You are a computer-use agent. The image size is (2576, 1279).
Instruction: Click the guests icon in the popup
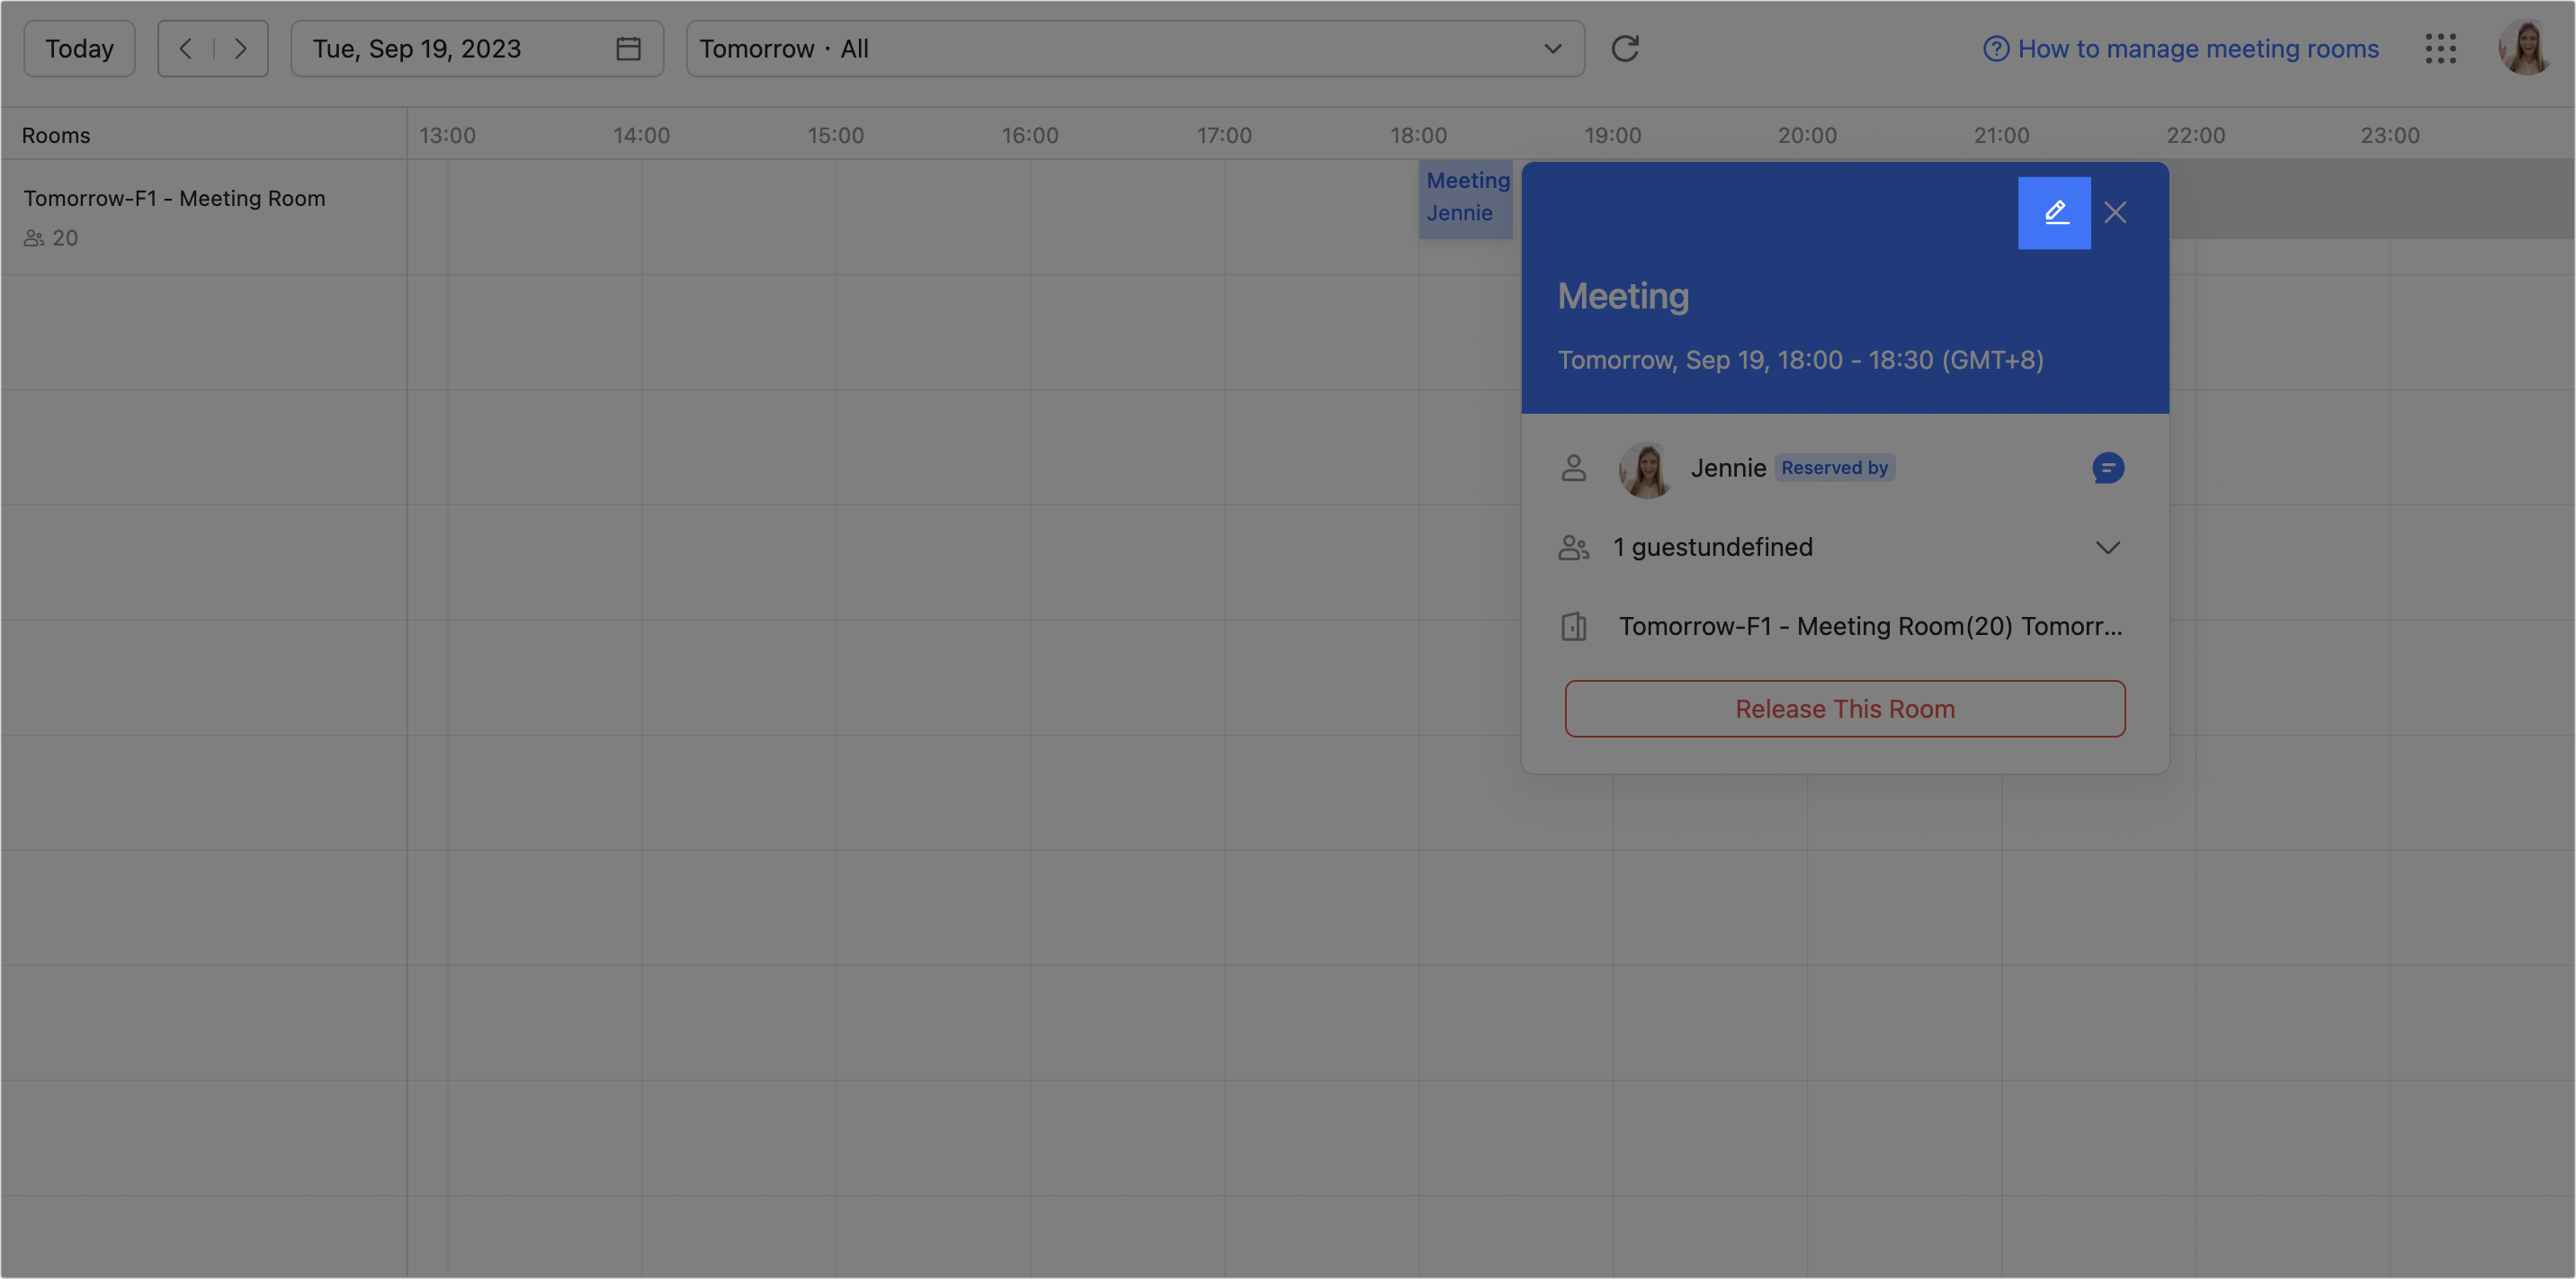point(1574,547)
